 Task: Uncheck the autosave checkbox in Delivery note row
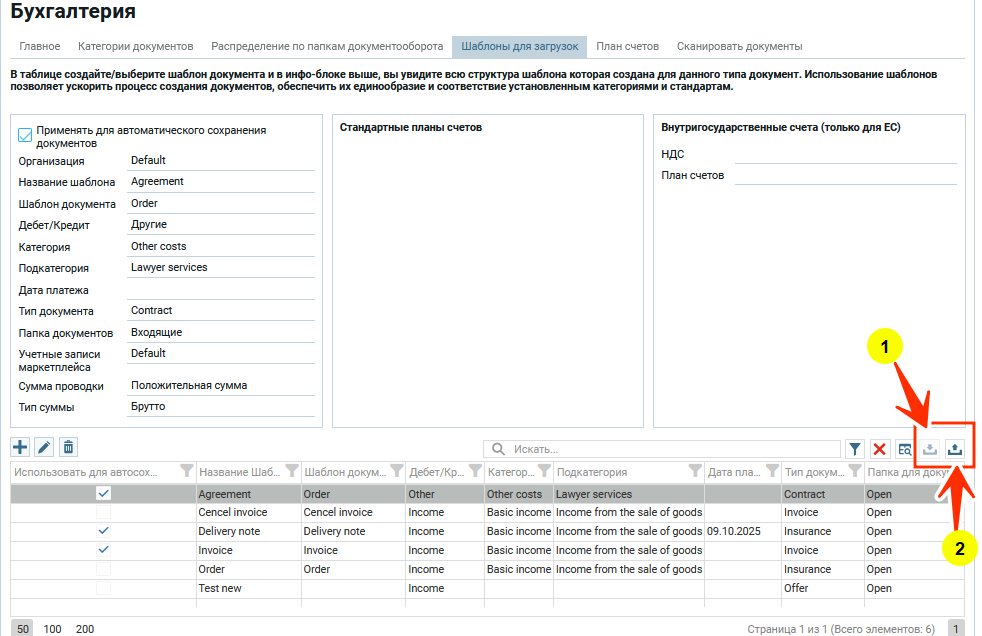(x=103, y=531)
